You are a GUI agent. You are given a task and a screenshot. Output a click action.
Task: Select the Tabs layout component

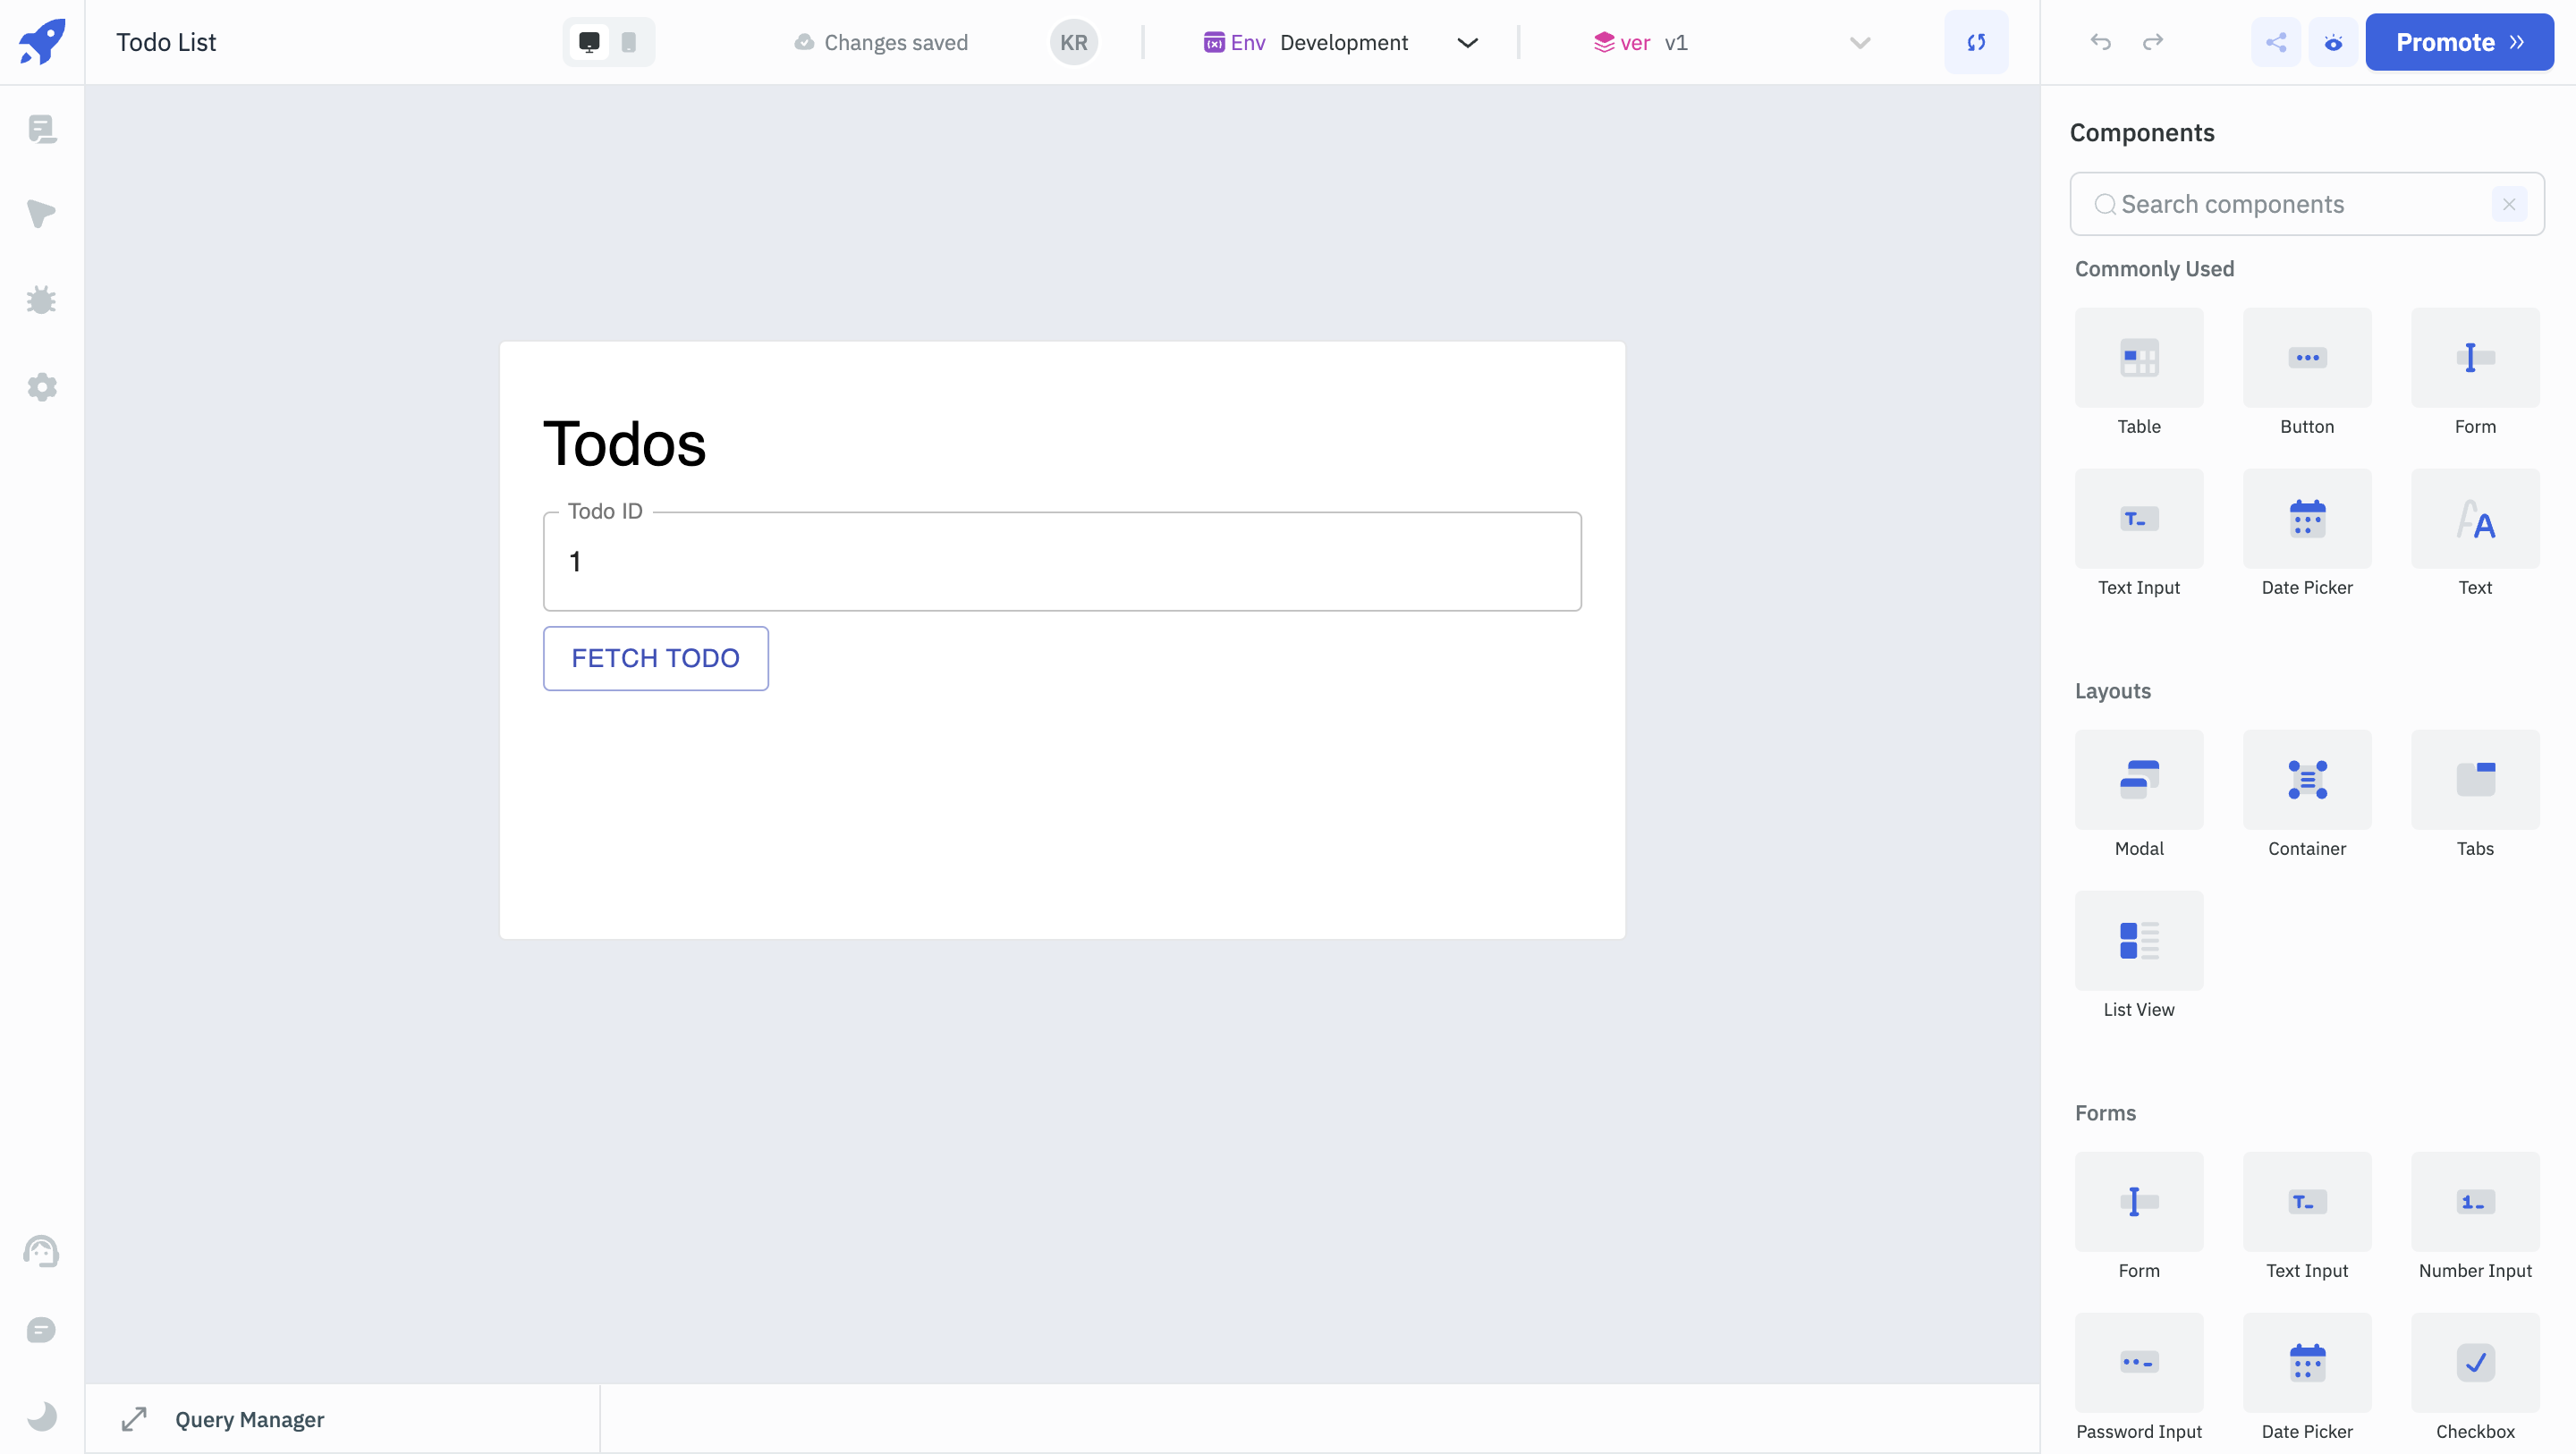[x=2475, y=795]
